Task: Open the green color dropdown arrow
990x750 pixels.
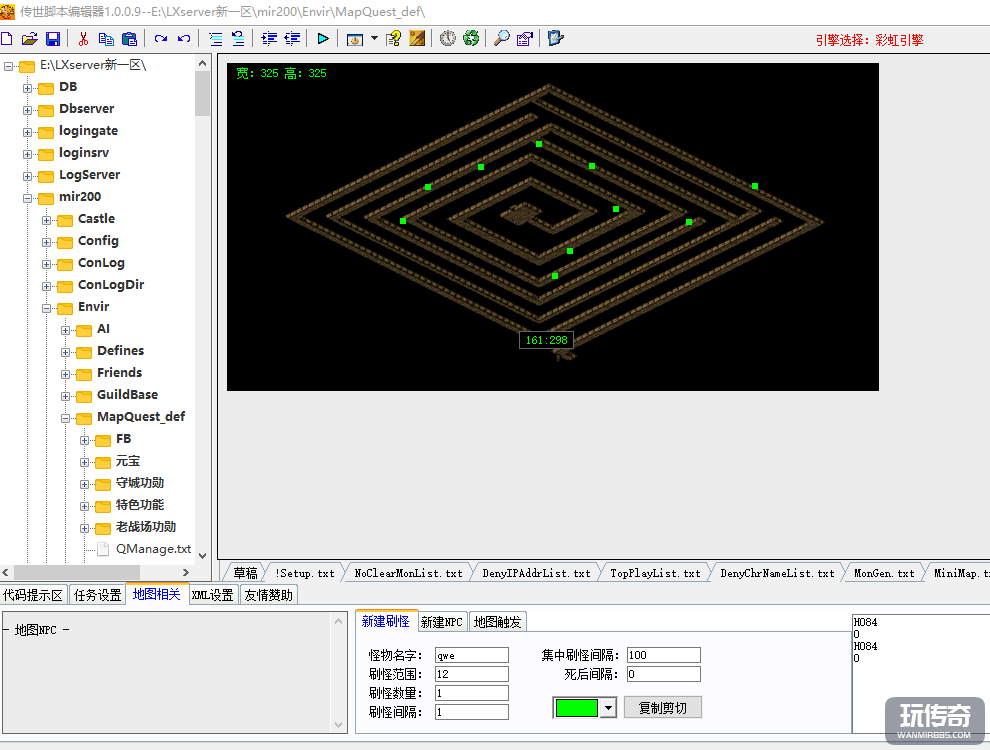Action: [x=608, y=708]
